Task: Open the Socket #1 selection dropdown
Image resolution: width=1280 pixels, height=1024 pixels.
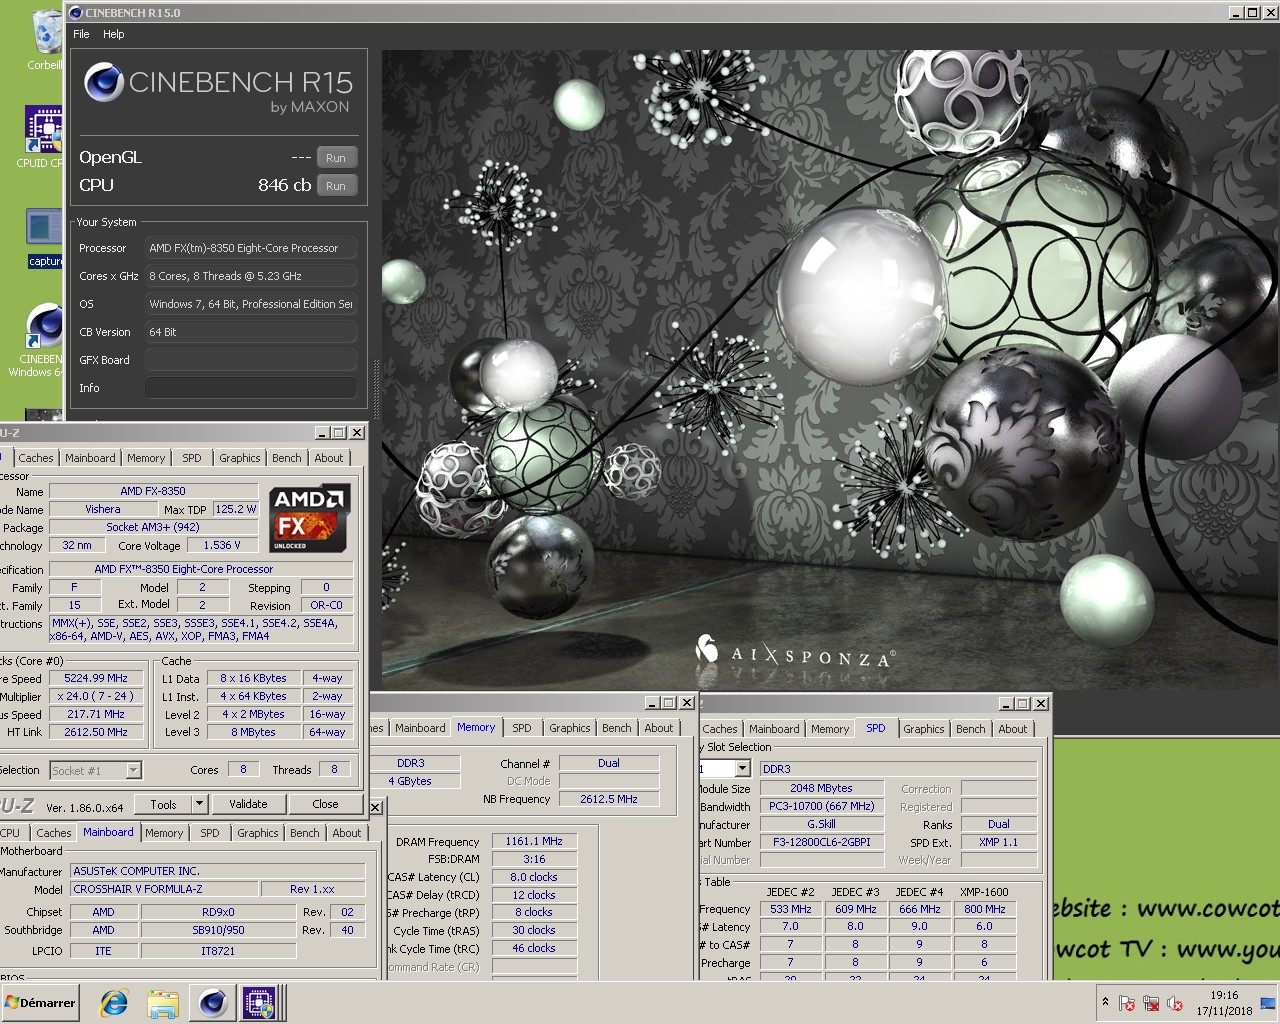Action: tap(134, 770)
